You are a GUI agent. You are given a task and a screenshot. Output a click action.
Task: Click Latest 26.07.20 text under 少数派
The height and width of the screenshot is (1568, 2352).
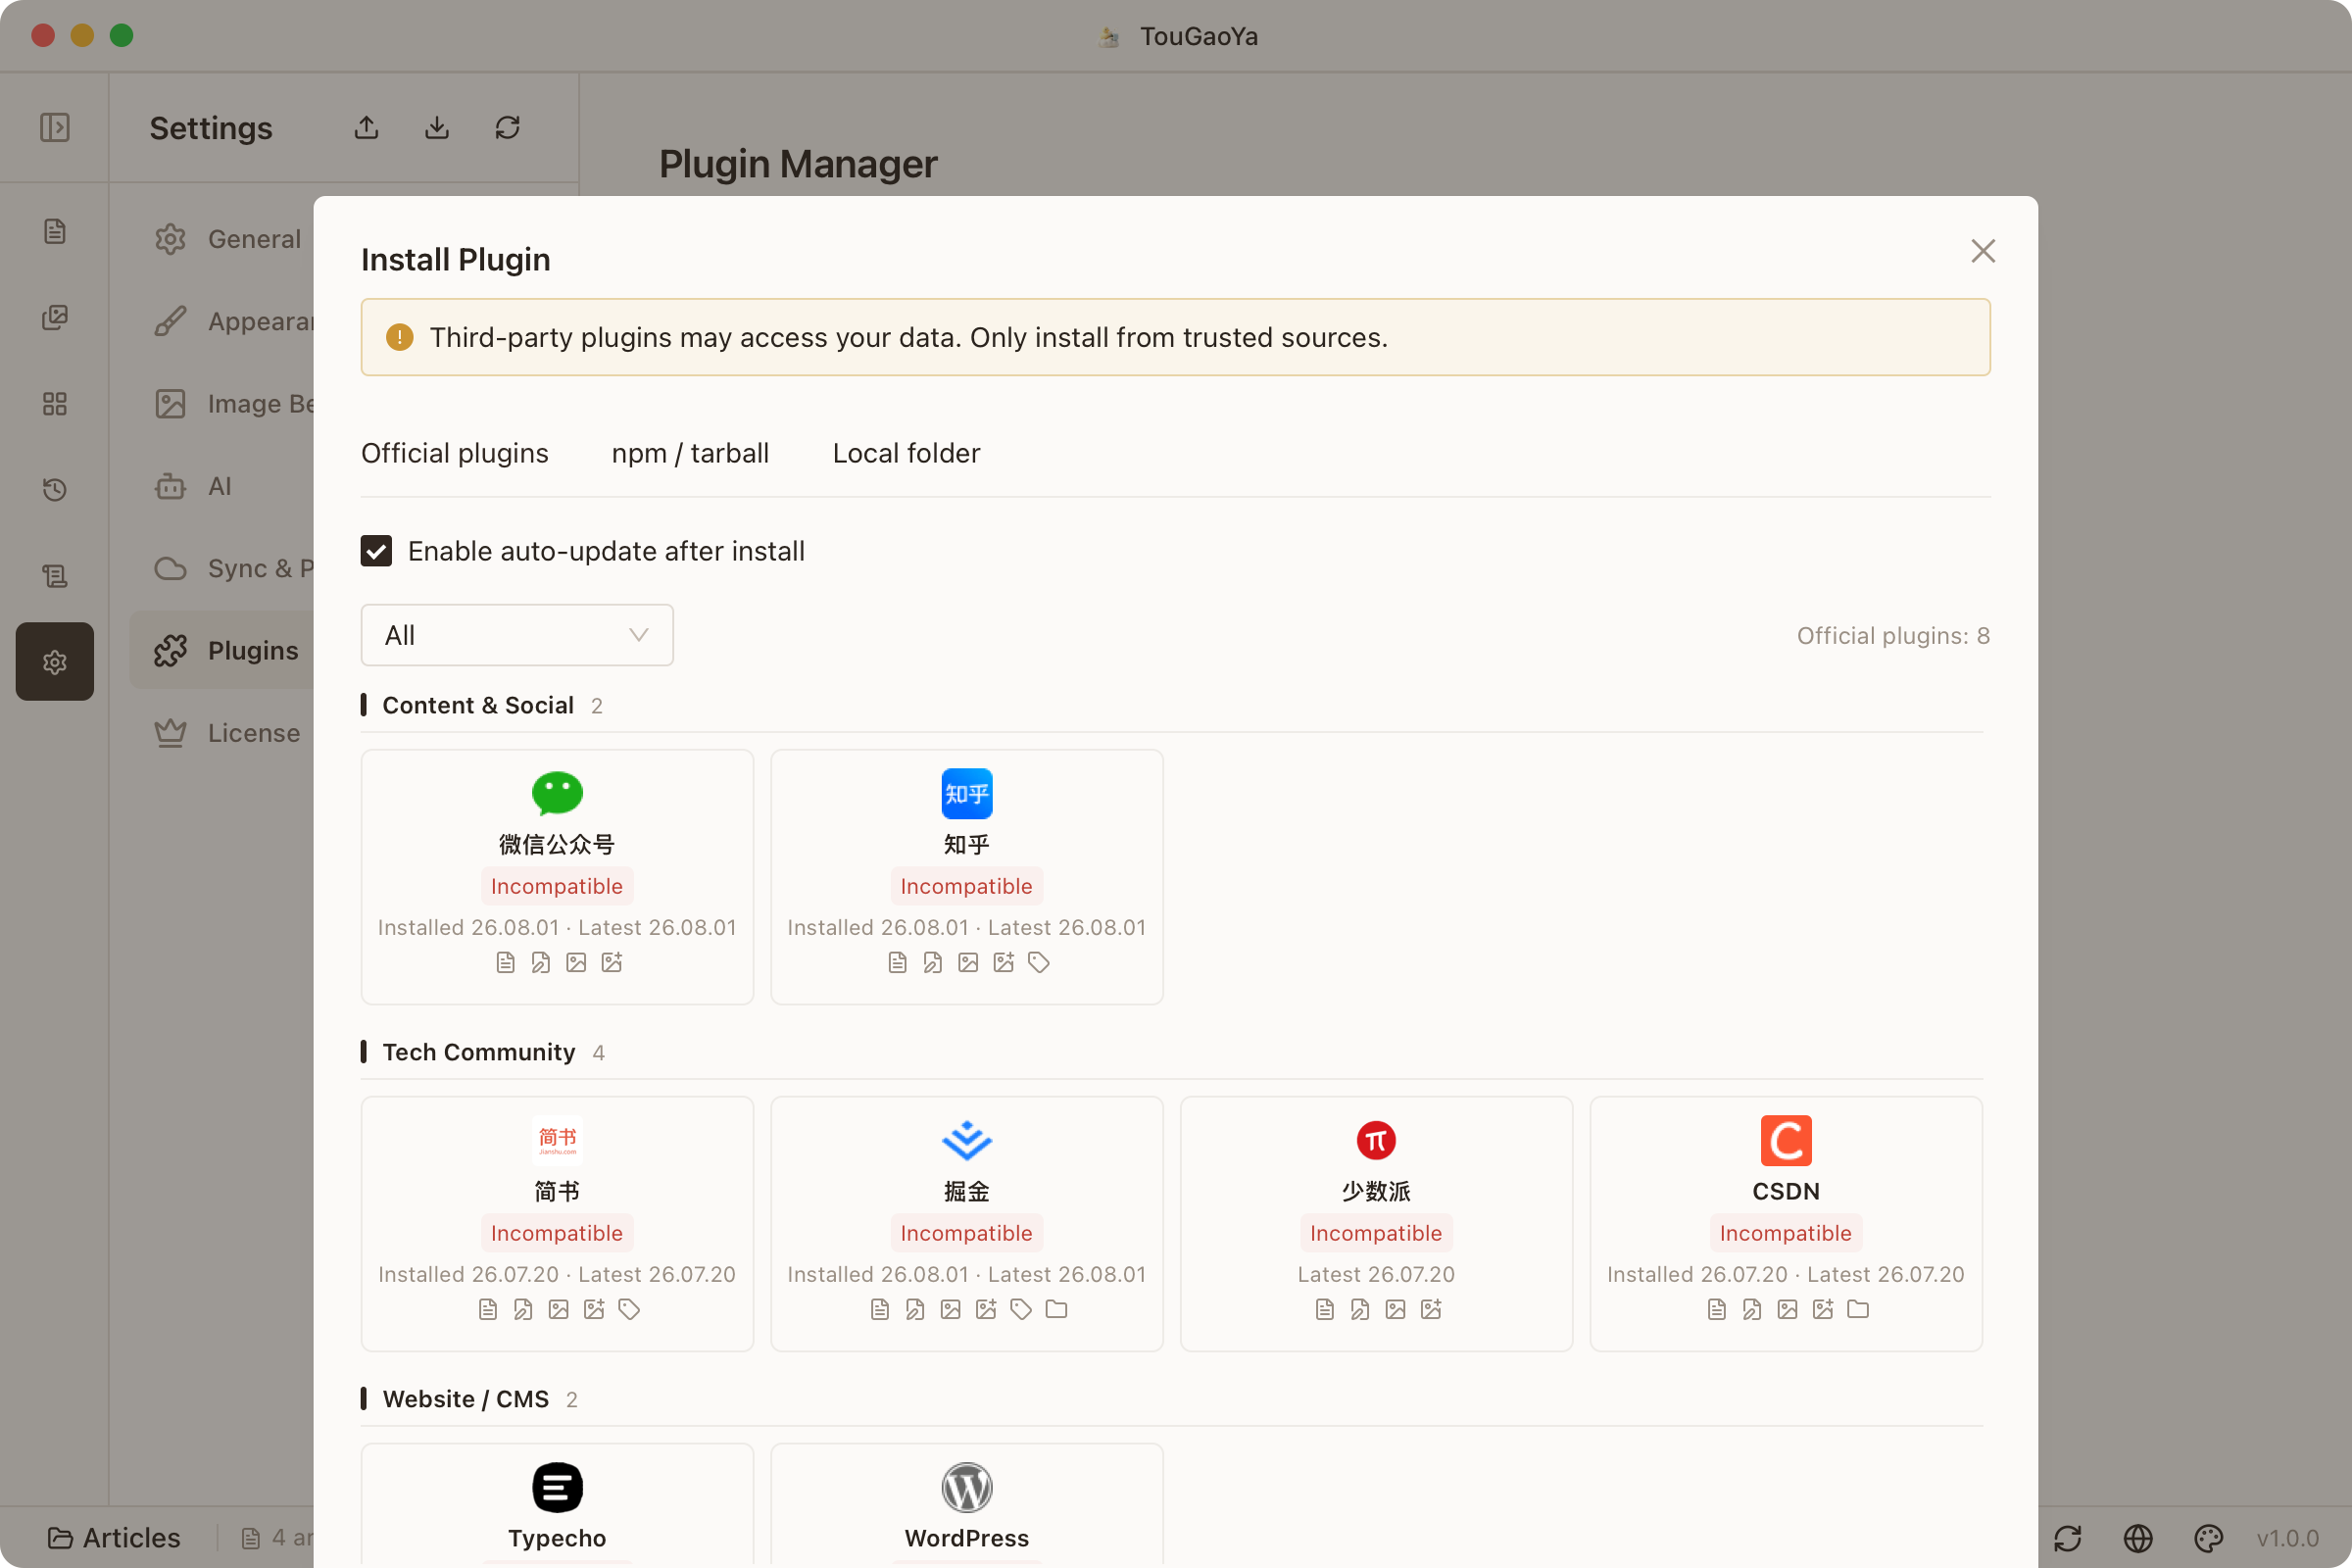[1376, 1274]
